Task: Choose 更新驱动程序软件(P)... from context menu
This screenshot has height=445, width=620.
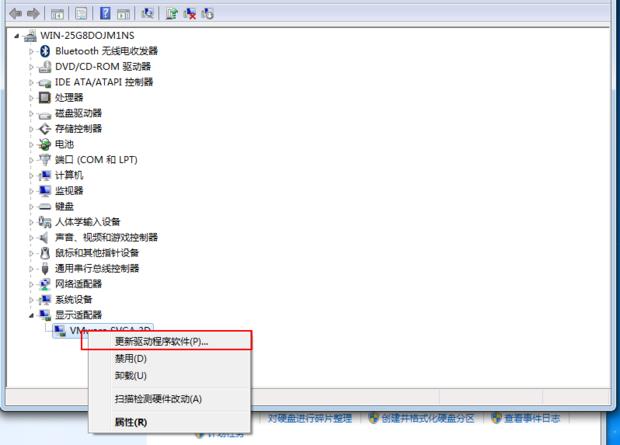Action: [x=161, y=341]
